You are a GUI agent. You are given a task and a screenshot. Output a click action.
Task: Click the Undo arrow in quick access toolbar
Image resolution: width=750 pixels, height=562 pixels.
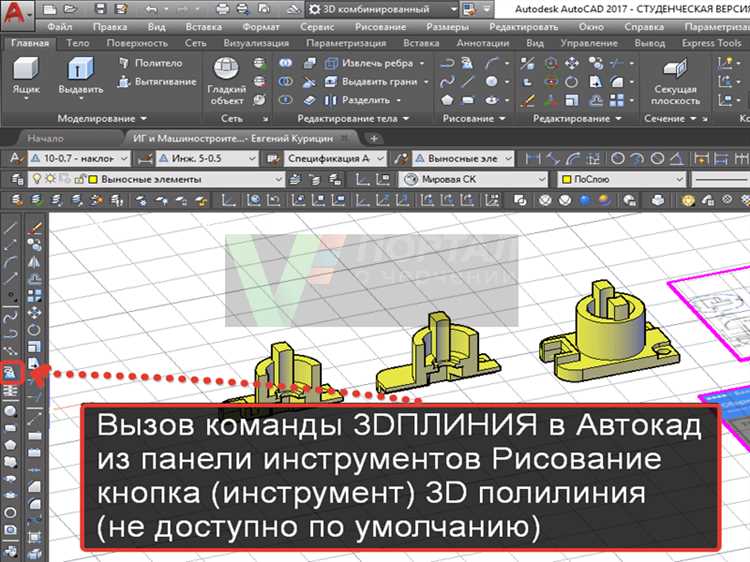coord(151,9)
